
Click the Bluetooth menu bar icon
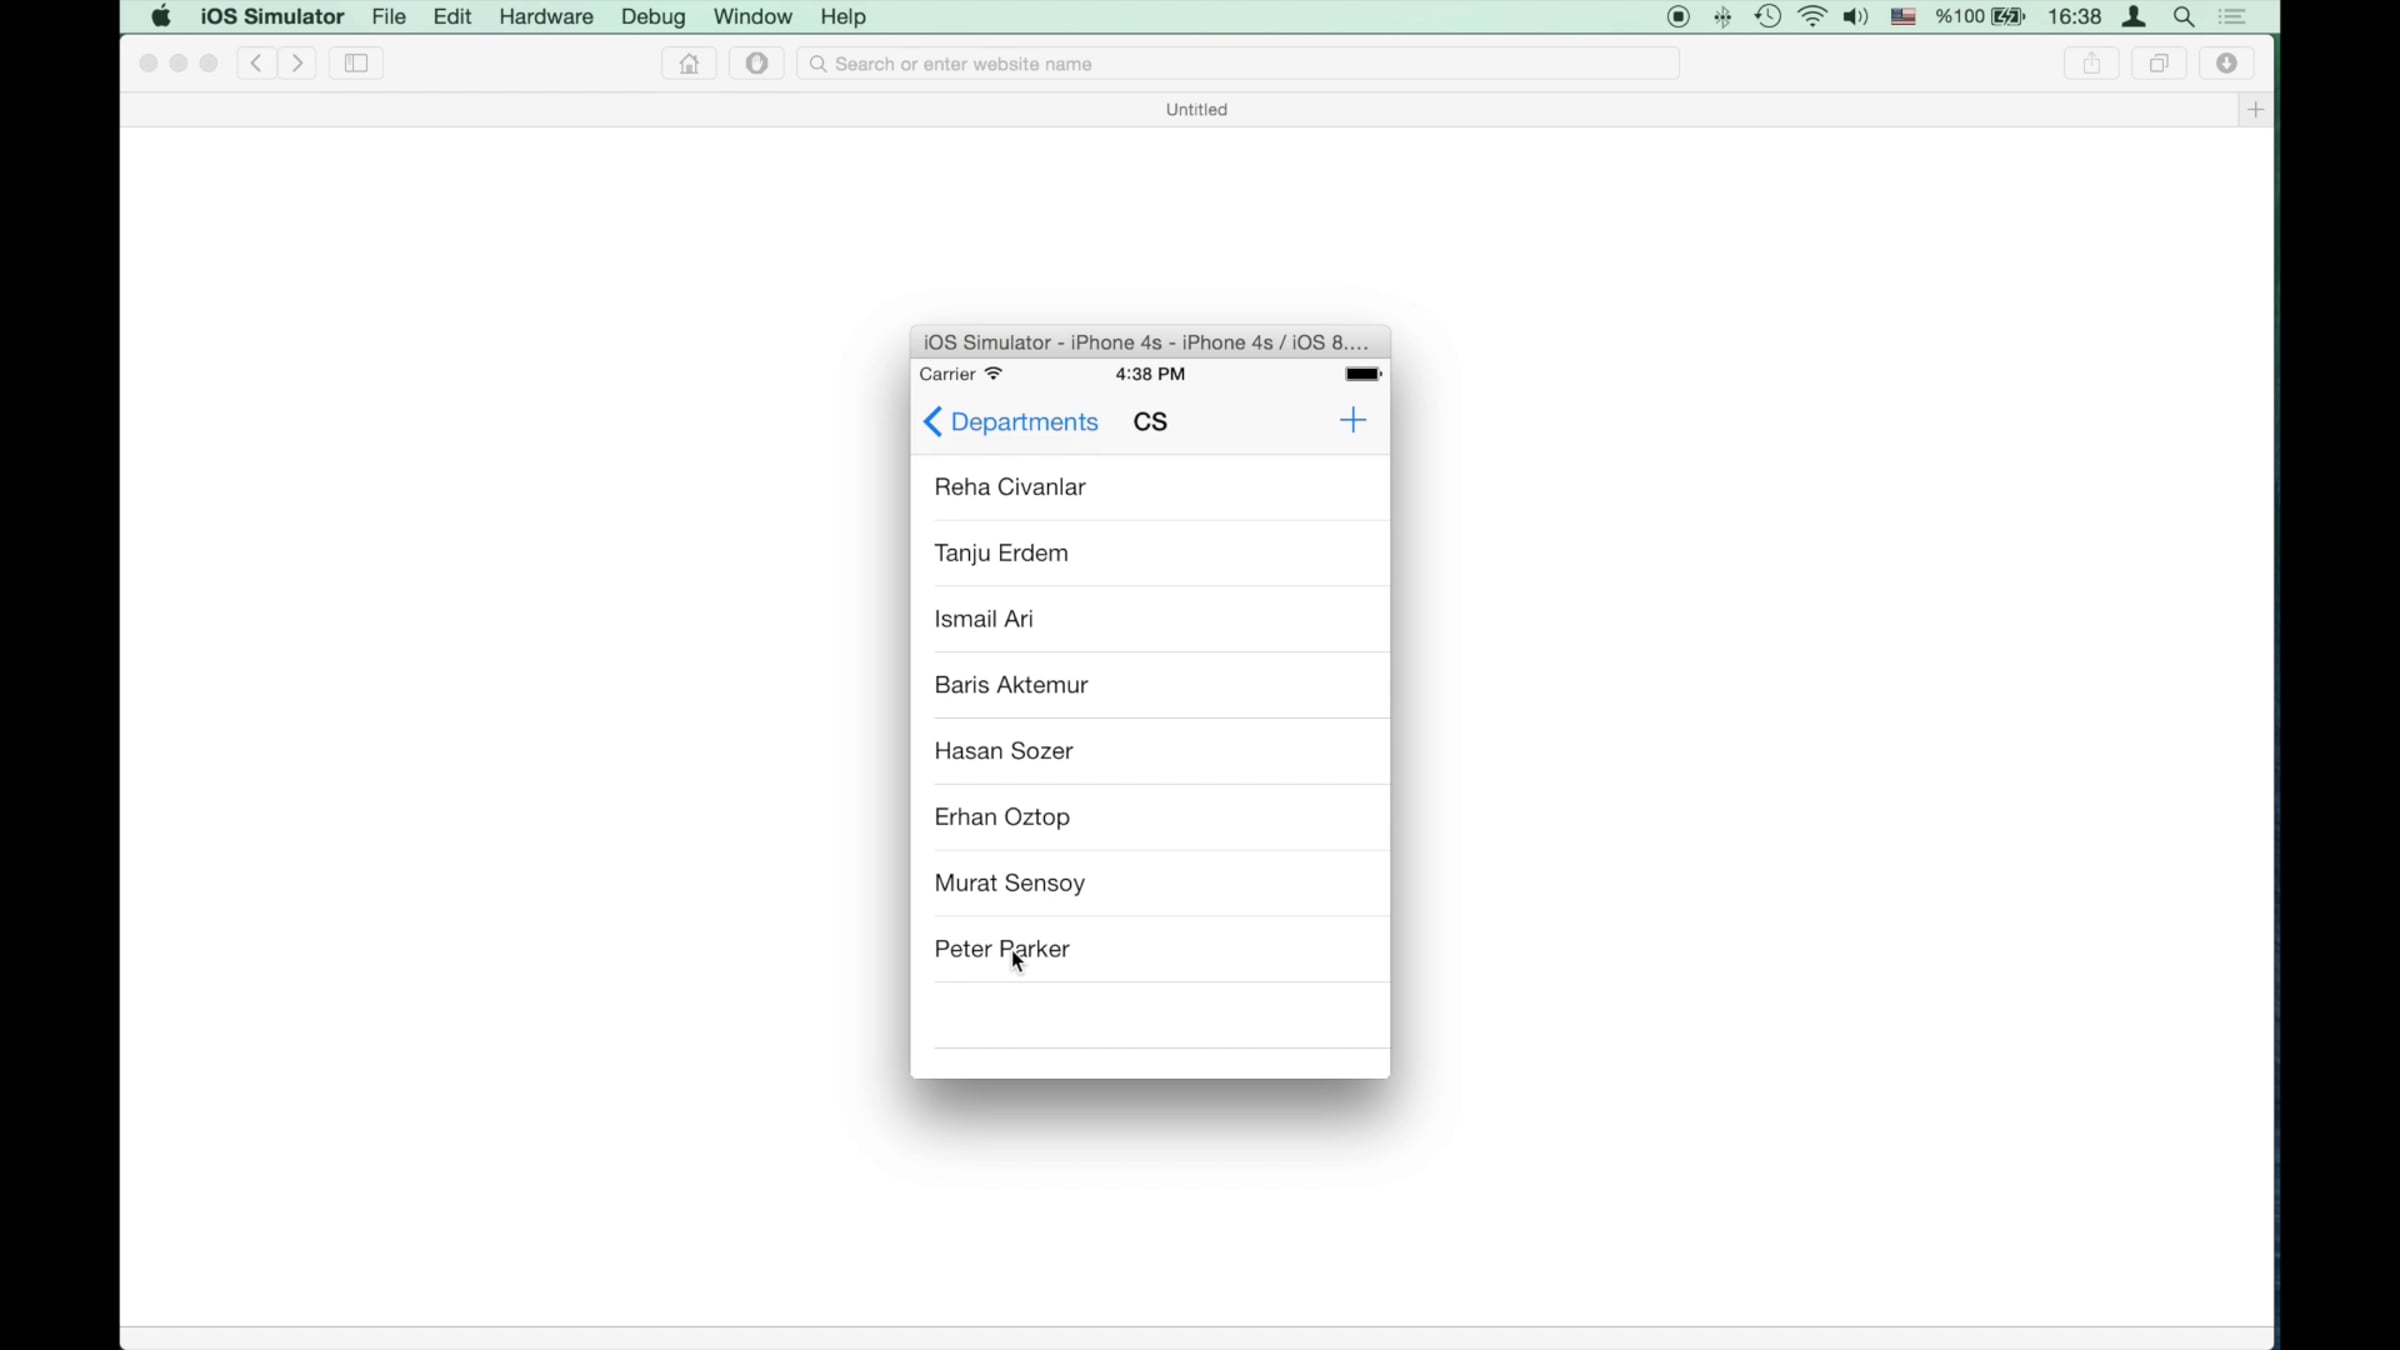(1723, 16)
